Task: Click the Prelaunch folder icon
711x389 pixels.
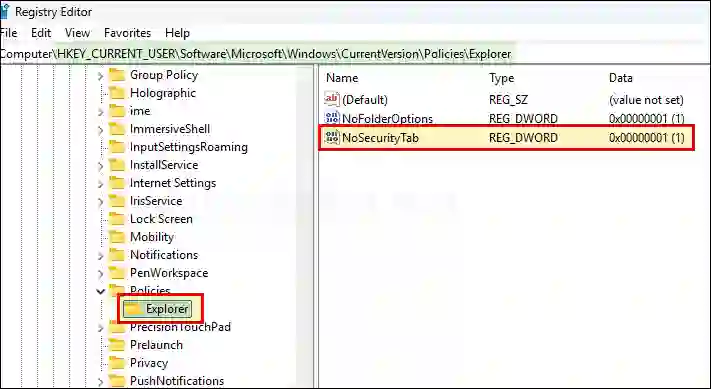Action: pyautogui.click(x=117, y=345)
